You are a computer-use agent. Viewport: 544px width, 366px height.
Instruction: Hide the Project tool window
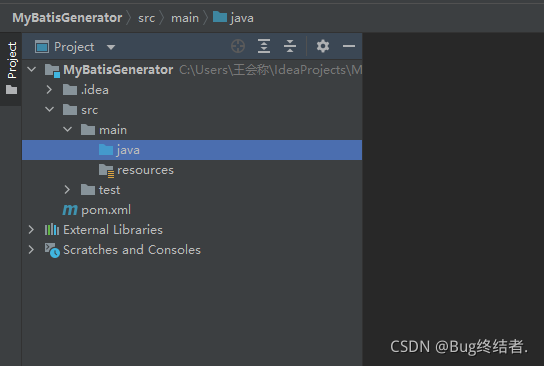(349, 46)
